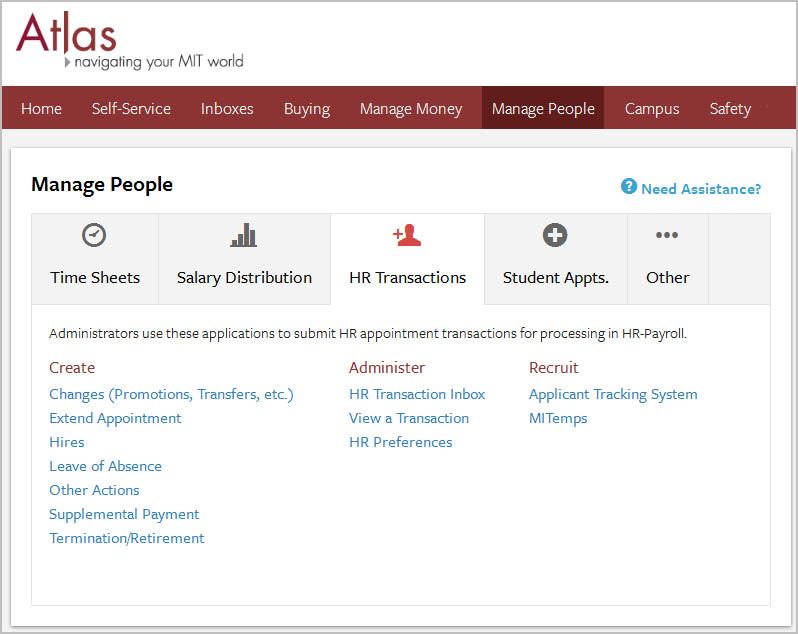This screenshot has width=798, height=634.
Task: Click the Extend Appointment link
Action: click(115, 418)
